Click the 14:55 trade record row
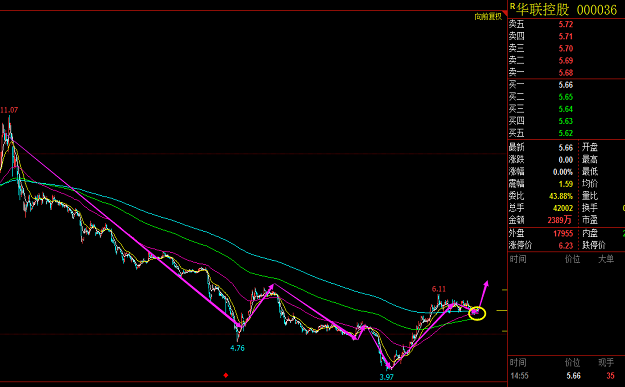This screenshot has height=387, width=625. 566,376
